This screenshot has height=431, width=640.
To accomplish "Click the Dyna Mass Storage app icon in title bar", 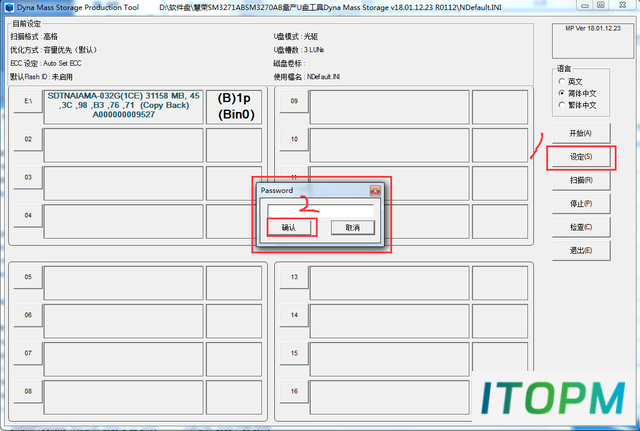I will [9, 7].
